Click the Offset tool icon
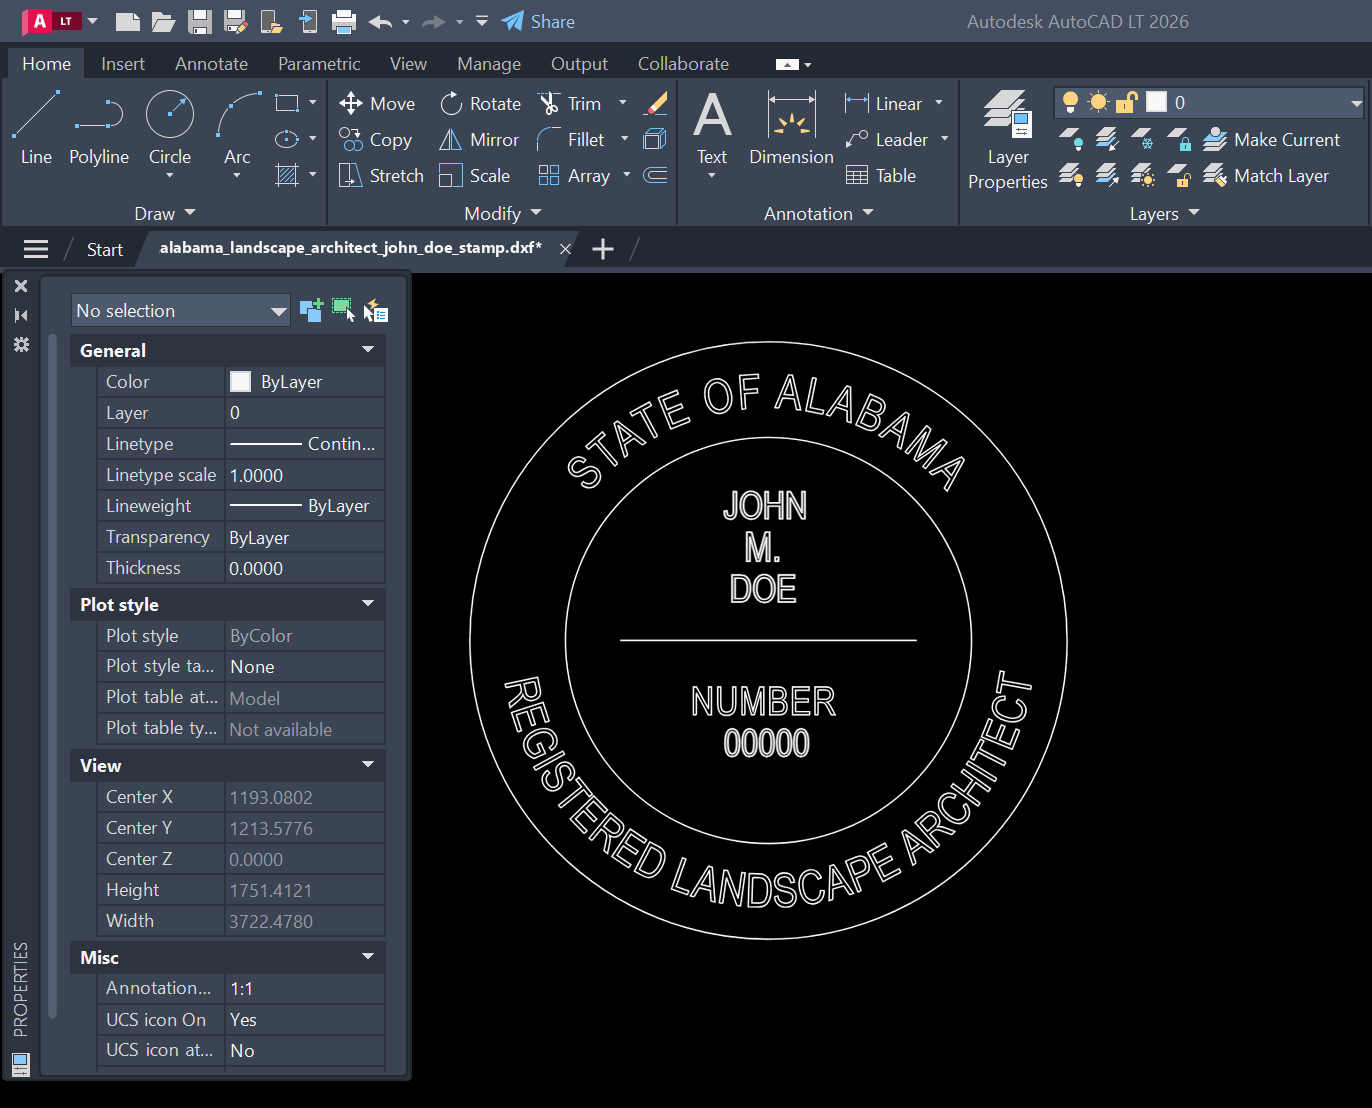The image size is (1372, 1108). (656, 175)
